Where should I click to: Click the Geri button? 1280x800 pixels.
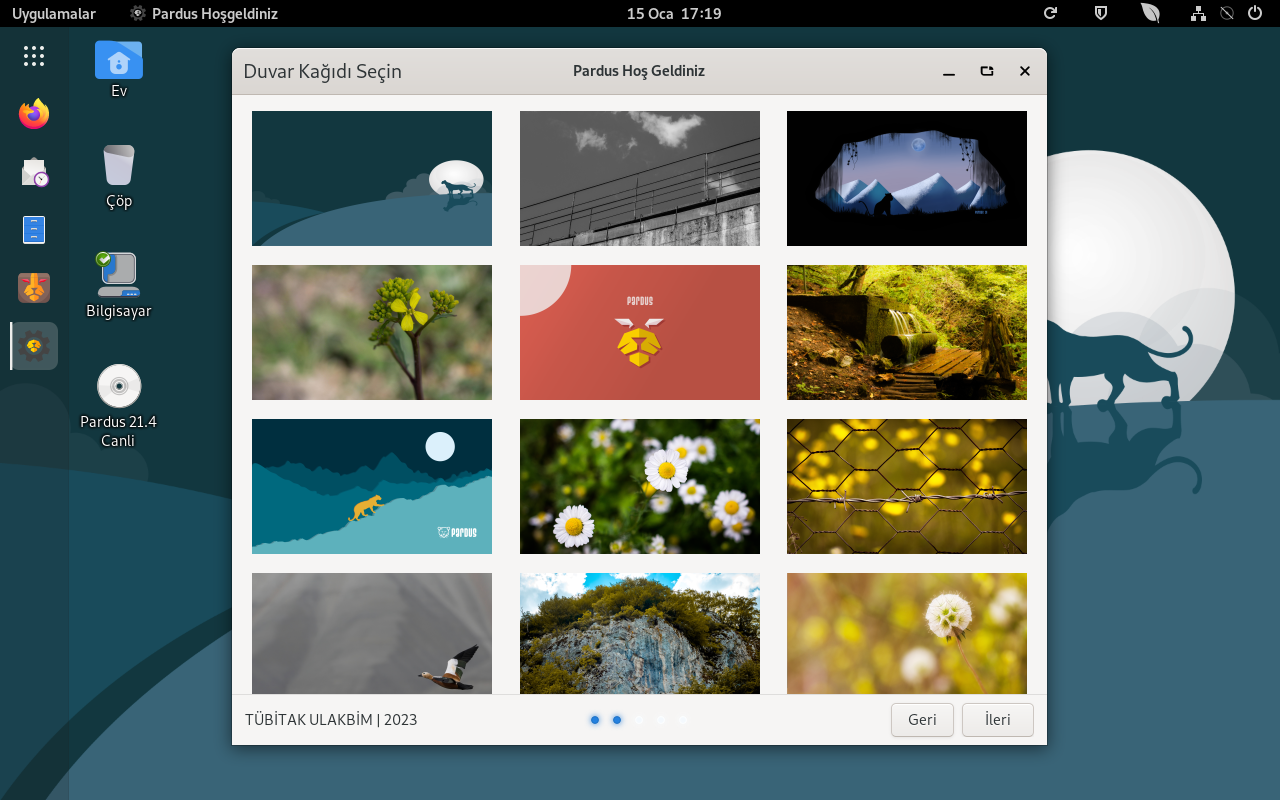pyautogui.click(x=922, y=720)
